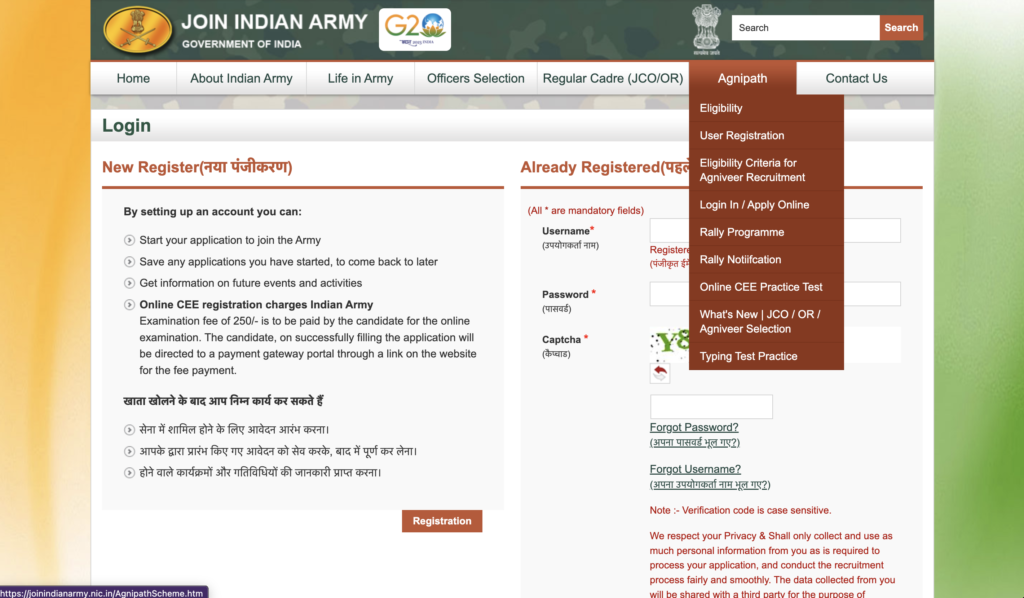The width and height of the screenshot is (1024, 598).
Task: Click the bullet icon beside 'Start your application'
Action: point(130,240)
